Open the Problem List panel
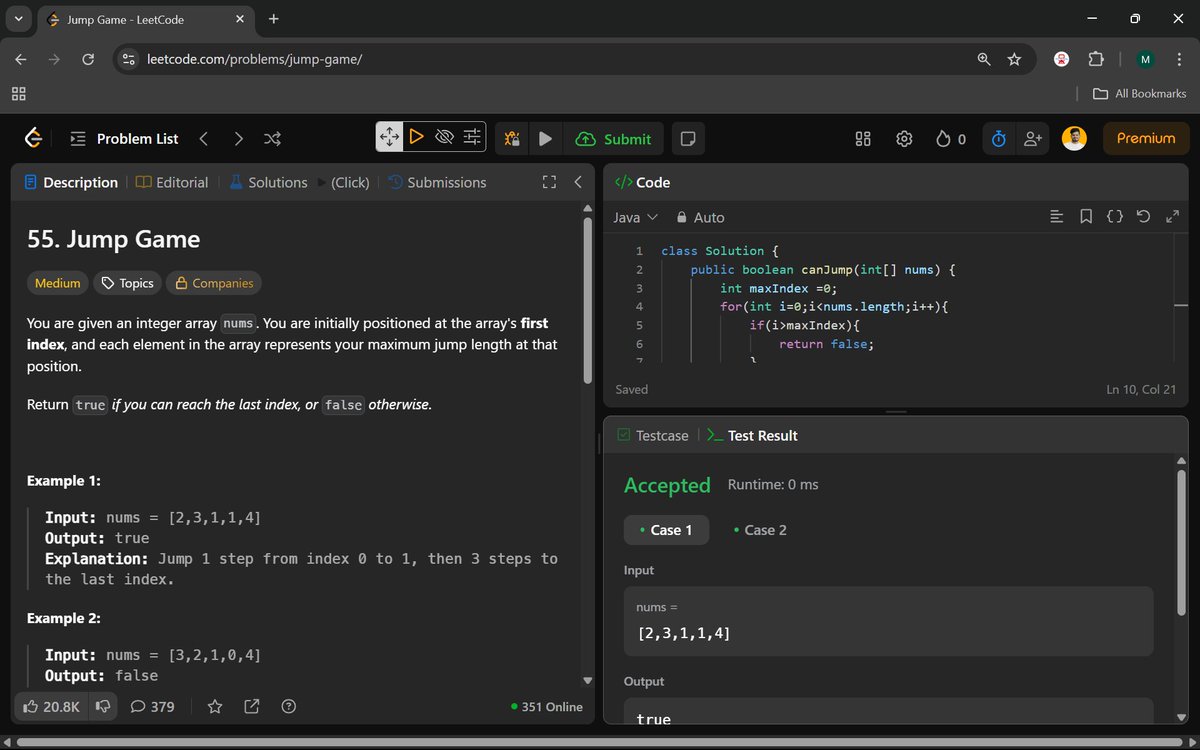Viewport: 1200px width, 750px height. pyautogui.click(x=124, y=139)
